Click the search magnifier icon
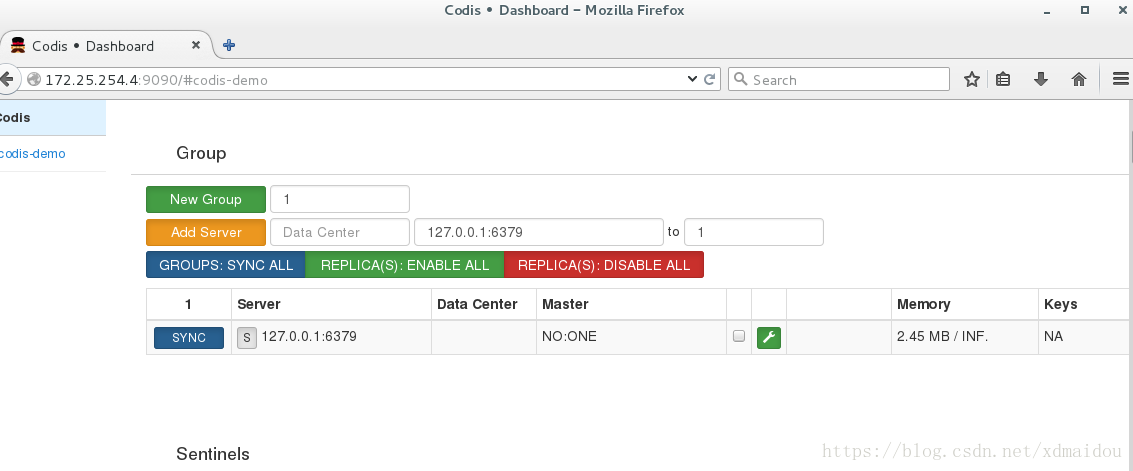The image size is (1133, 471). click(740, 79)
